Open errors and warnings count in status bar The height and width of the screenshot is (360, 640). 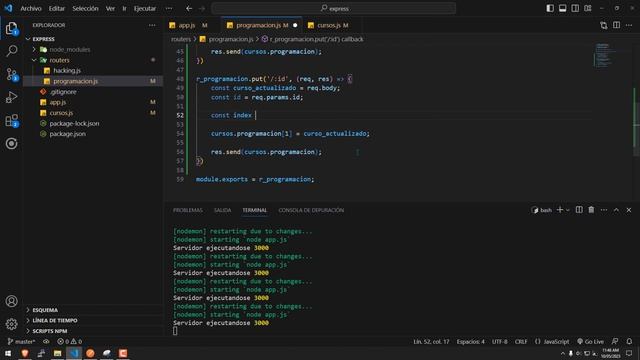click(69, 341)
